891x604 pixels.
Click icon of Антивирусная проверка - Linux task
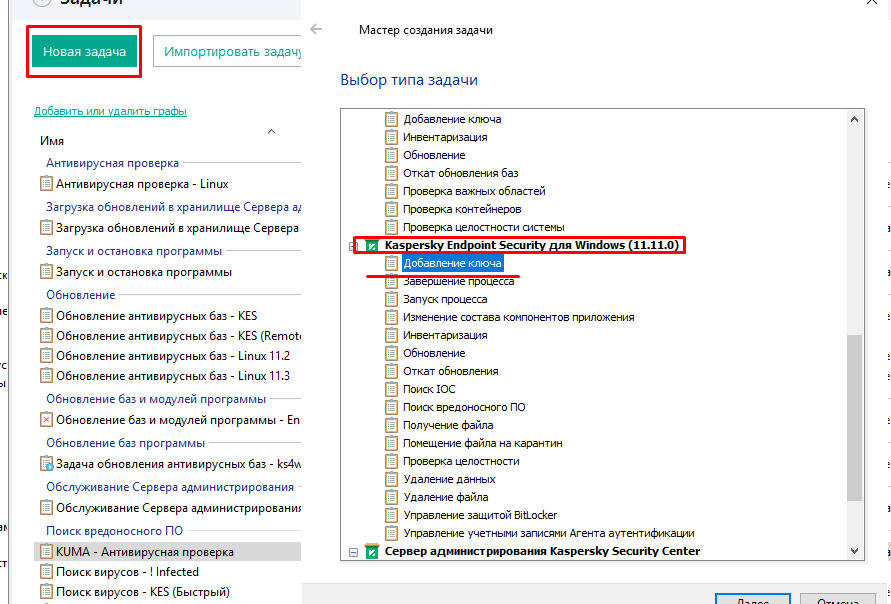coord(46,184)
